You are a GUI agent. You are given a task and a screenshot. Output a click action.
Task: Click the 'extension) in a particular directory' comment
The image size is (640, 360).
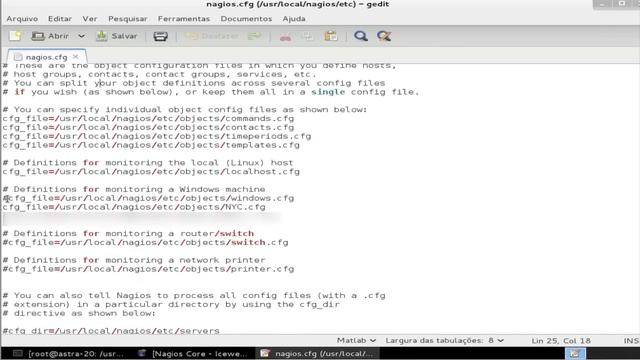(x=171, y=304)
